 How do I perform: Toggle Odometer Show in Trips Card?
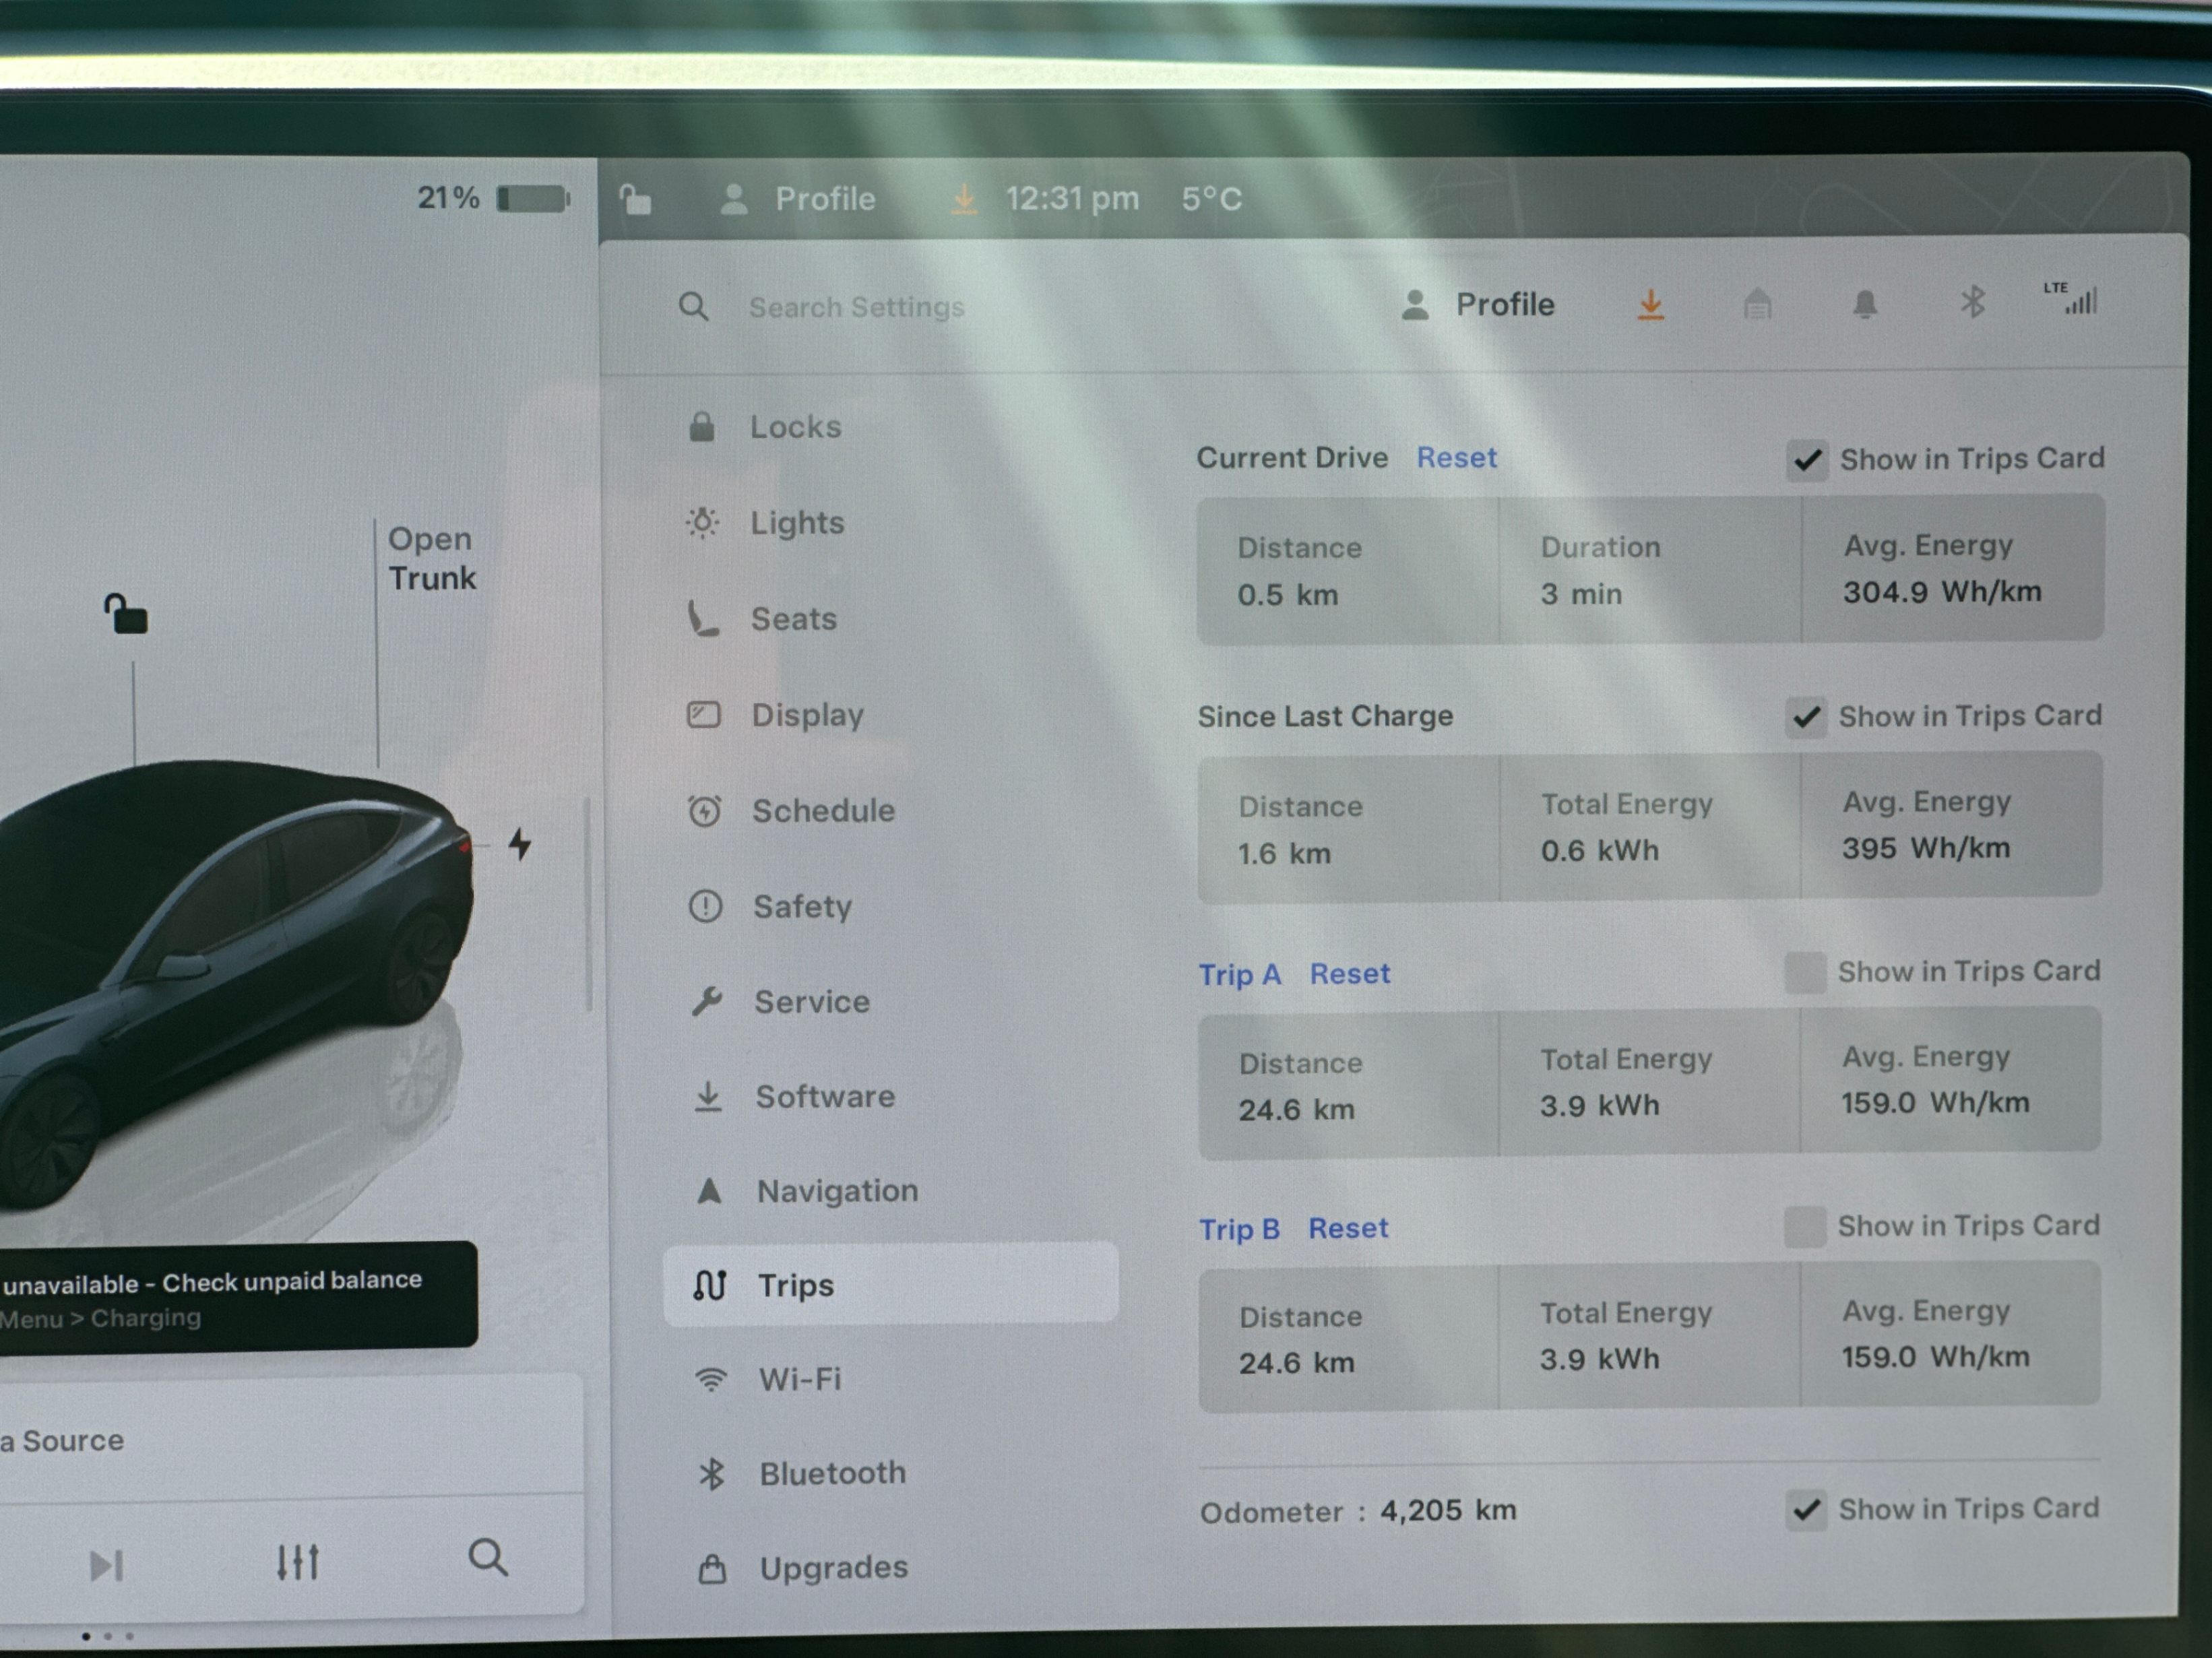[x=1806, y=1509]
